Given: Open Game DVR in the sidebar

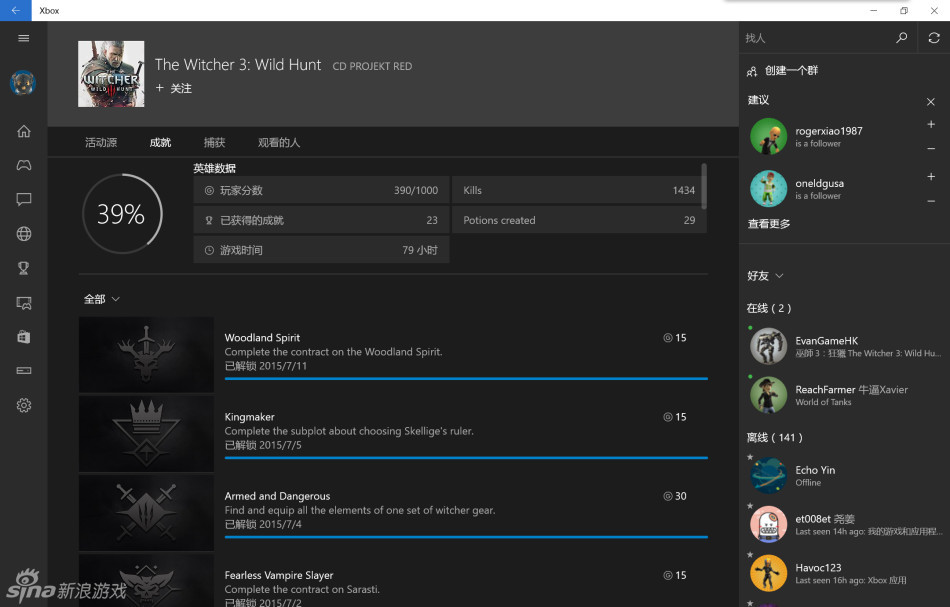Looking at the screenshot, I should pyautogui.click(x=24, y=302).
